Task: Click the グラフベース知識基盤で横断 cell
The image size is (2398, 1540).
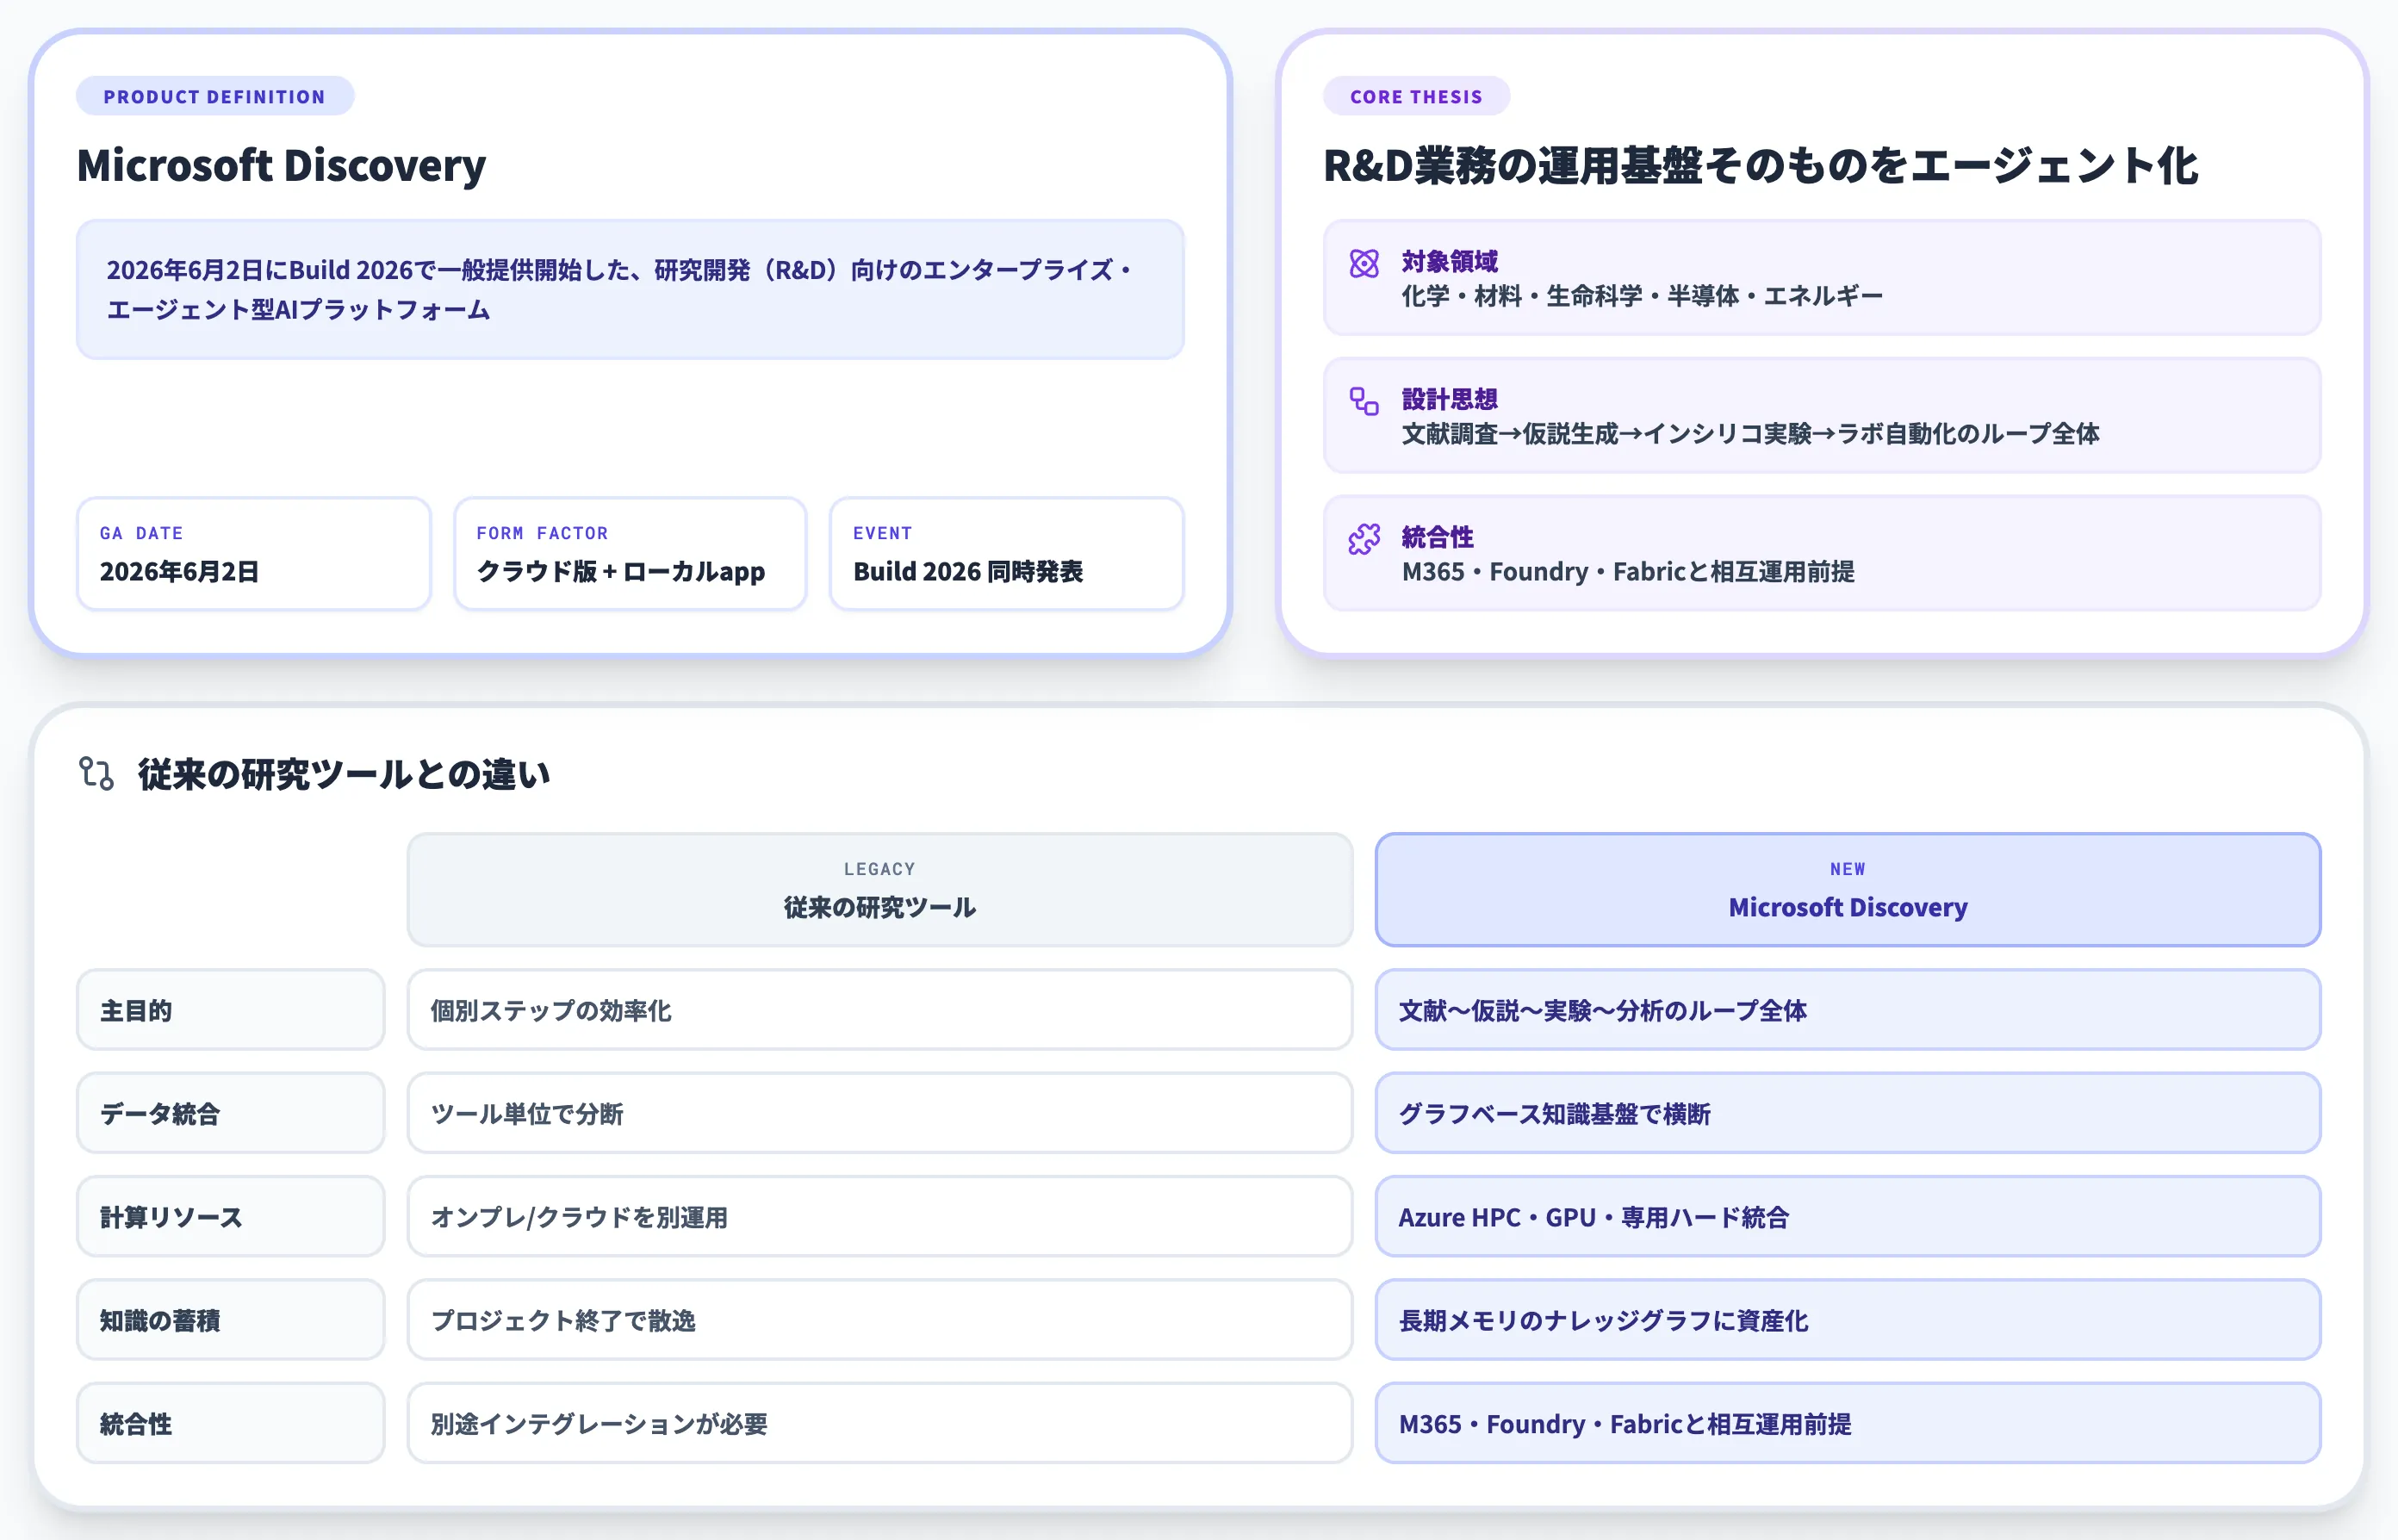Action: pos(1848,1113)
